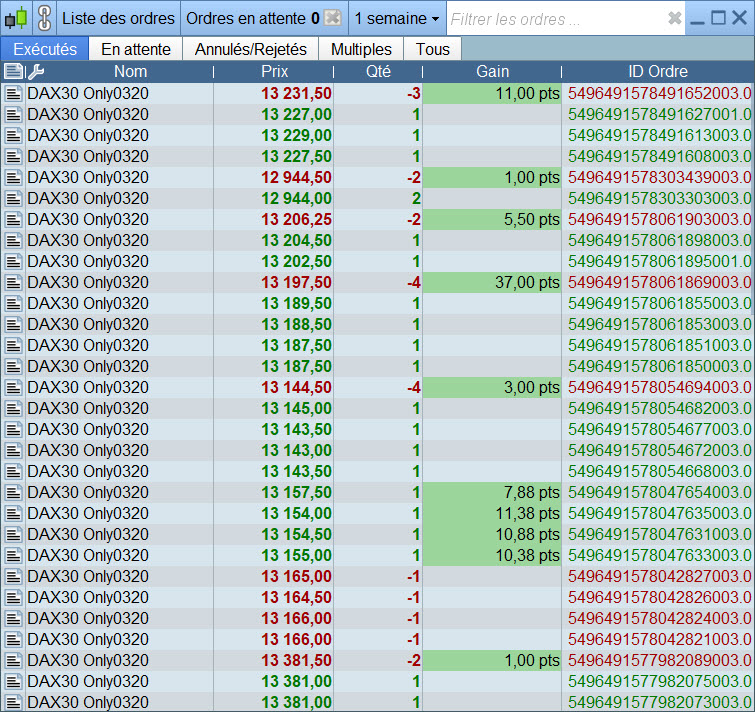The width and height of the screenshot is (755, 712).
Task: Select the price cell 13 164,50
Action: click(x=273, y=597)
